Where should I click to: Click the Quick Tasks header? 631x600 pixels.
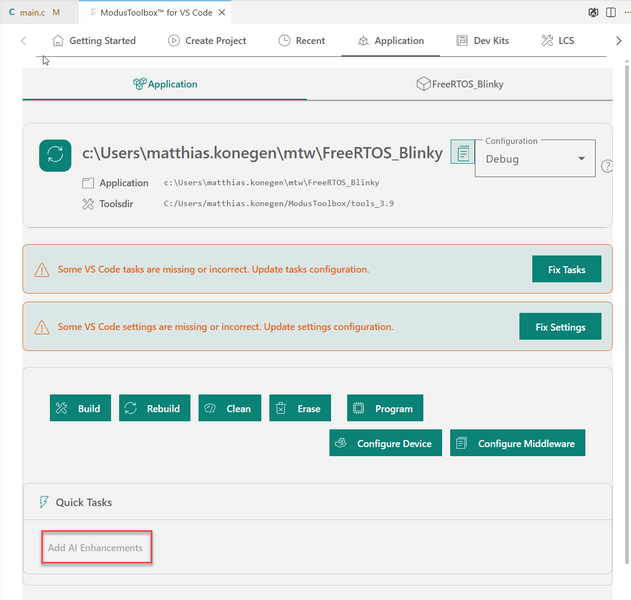click(x=318, y=502)
